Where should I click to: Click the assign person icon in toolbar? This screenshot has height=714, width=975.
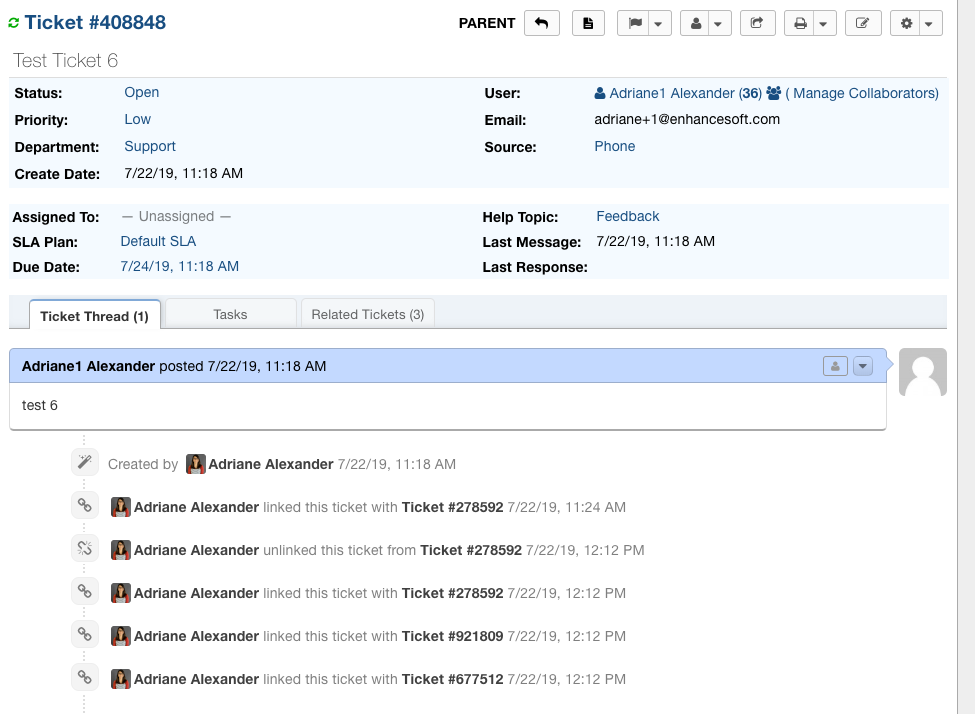pos(696,23)
